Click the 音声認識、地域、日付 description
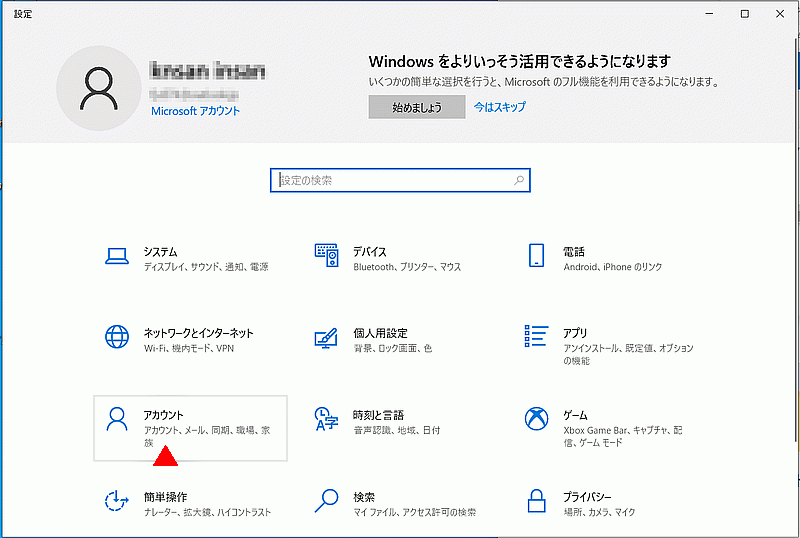The width and height of the screenshot is (800, 538). (397, 430)
